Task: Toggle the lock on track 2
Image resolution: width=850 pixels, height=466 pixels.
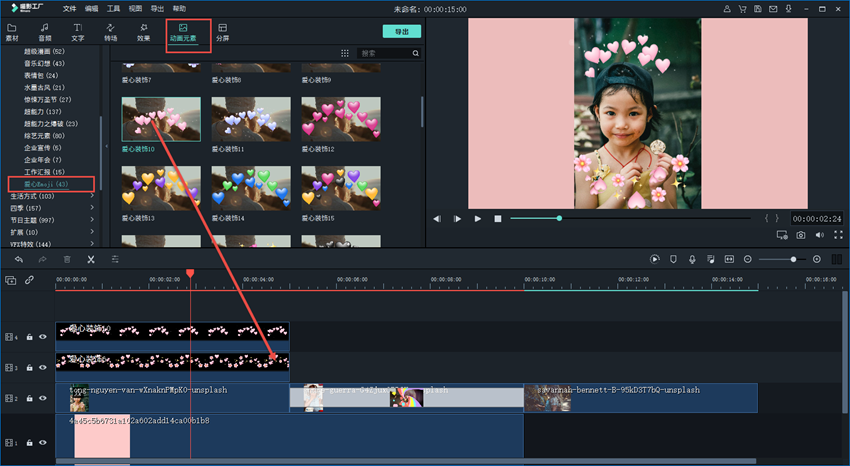Action: pyautogui.click(x=30, y=398)
